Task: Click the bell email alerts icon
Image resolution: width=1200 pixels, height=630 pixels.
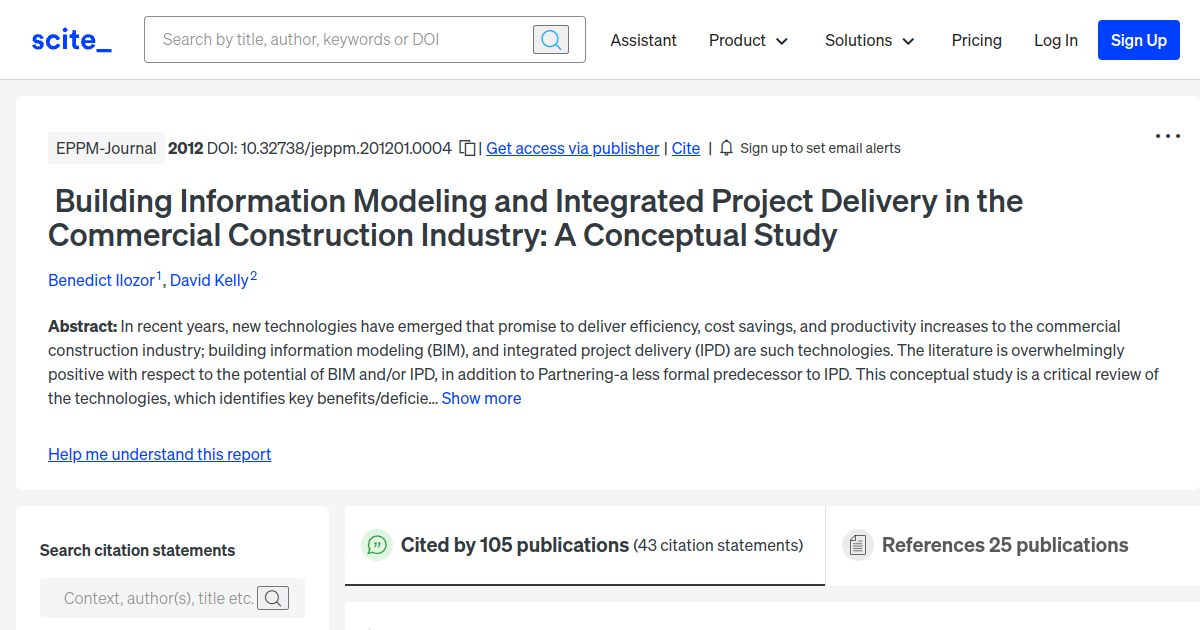Action: (x=727, y=148)
